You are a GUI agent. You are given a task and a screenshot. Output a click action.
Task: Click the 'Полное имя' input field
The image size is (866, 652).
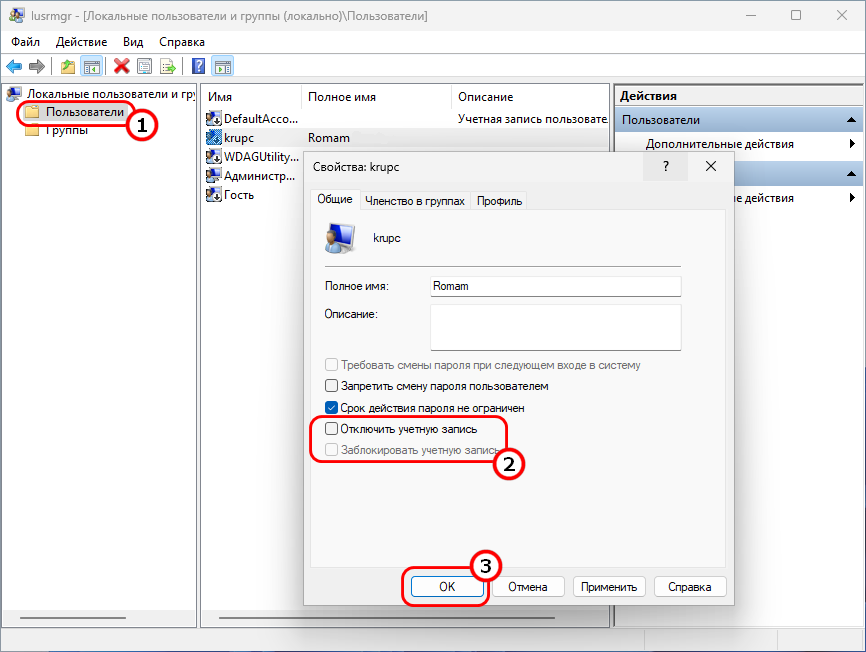coord(556,286)
